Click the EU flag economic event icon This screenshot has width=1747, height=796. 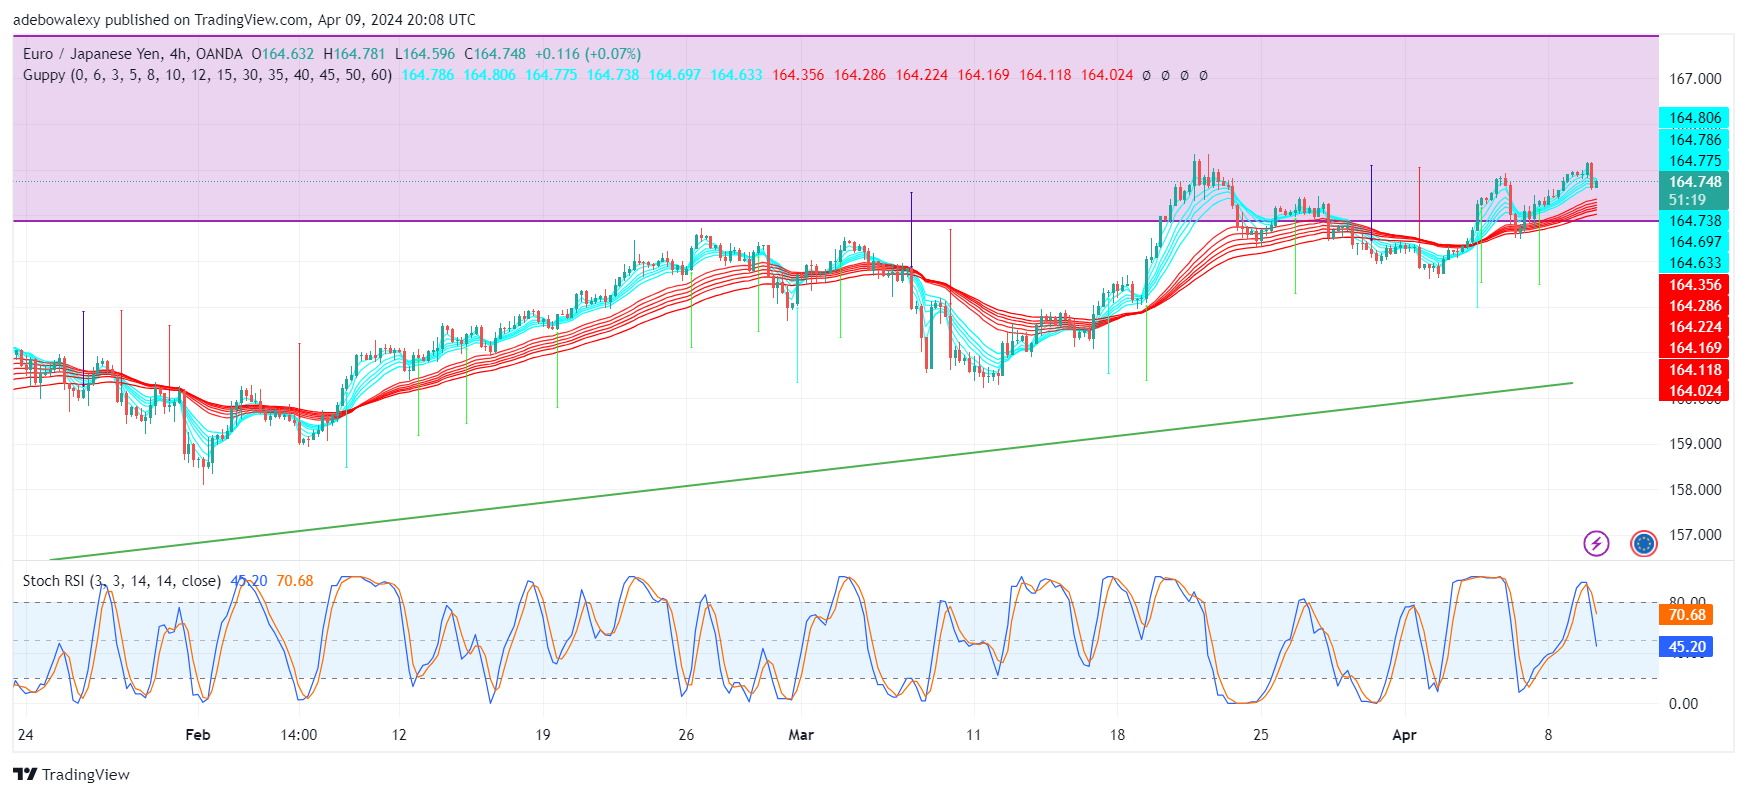coord(1644,543)
